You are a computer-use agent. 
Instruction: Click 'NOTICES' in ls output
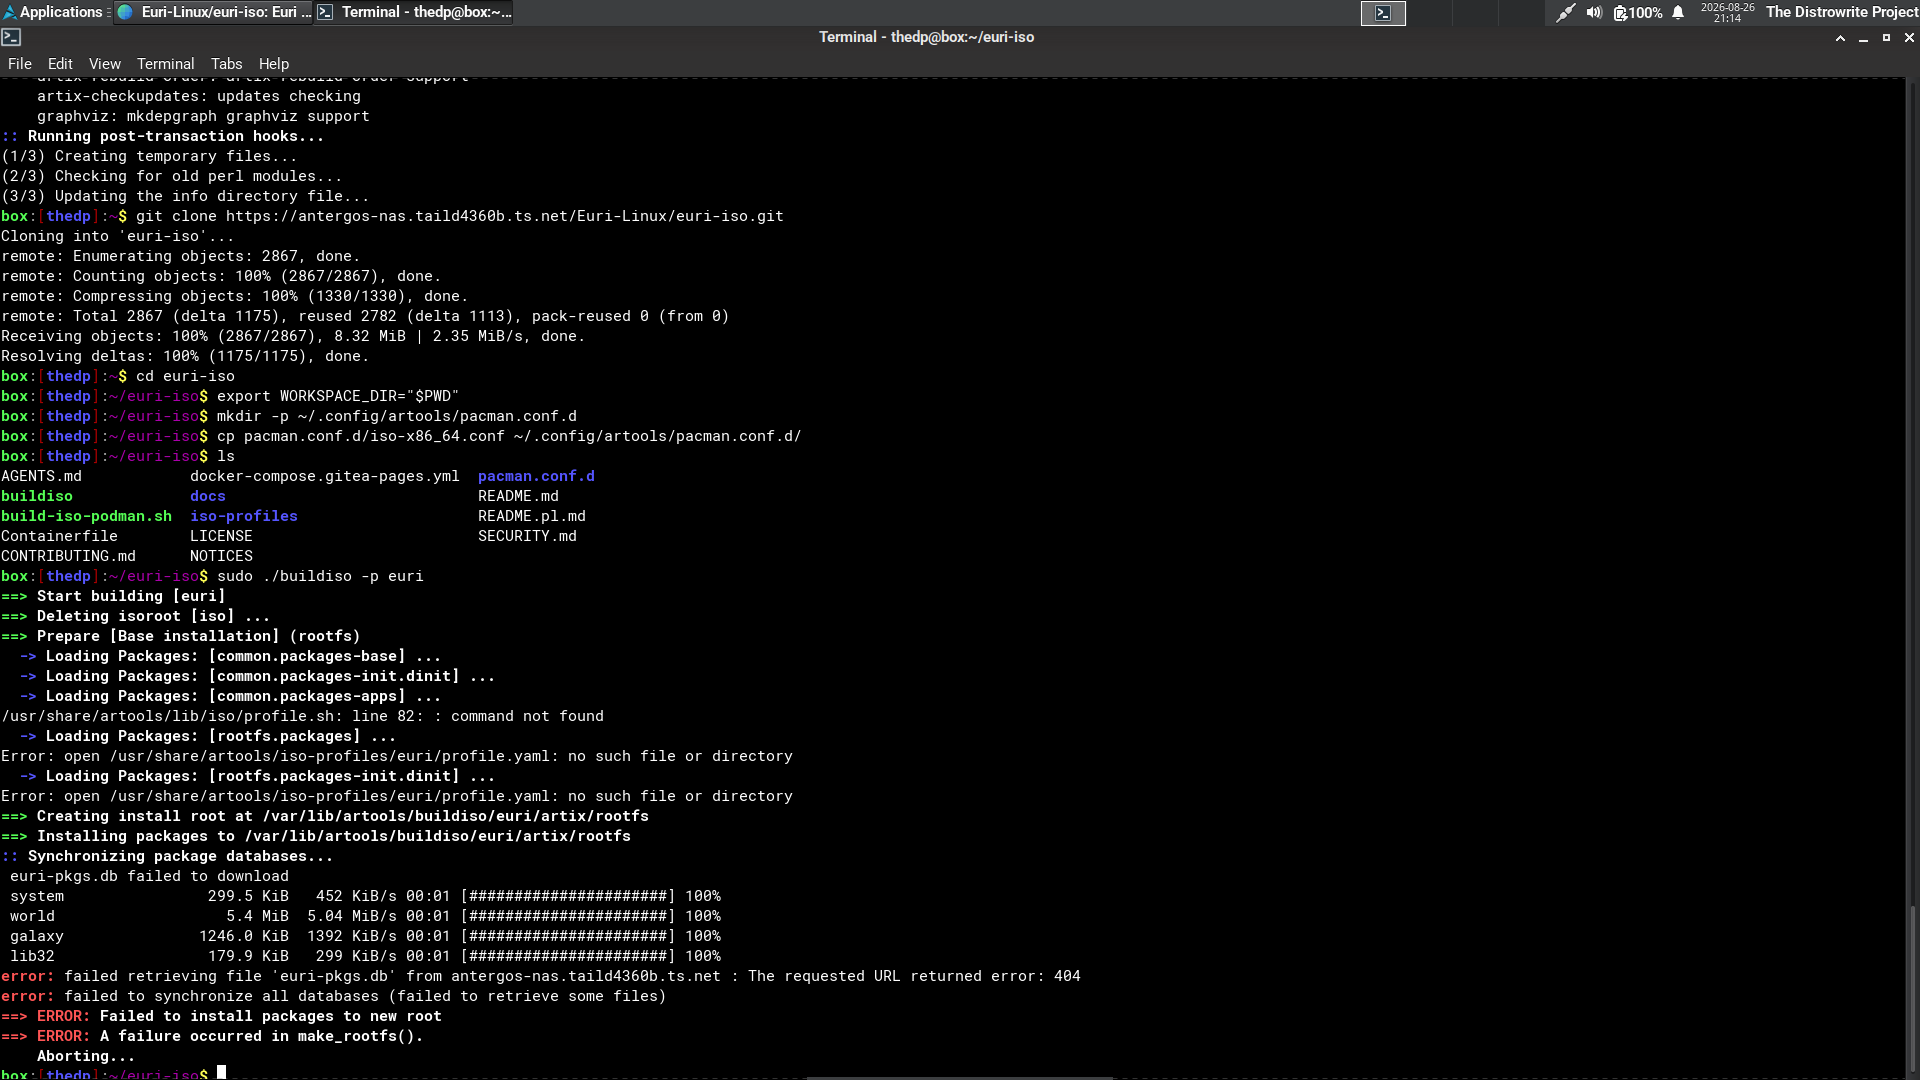221,556
